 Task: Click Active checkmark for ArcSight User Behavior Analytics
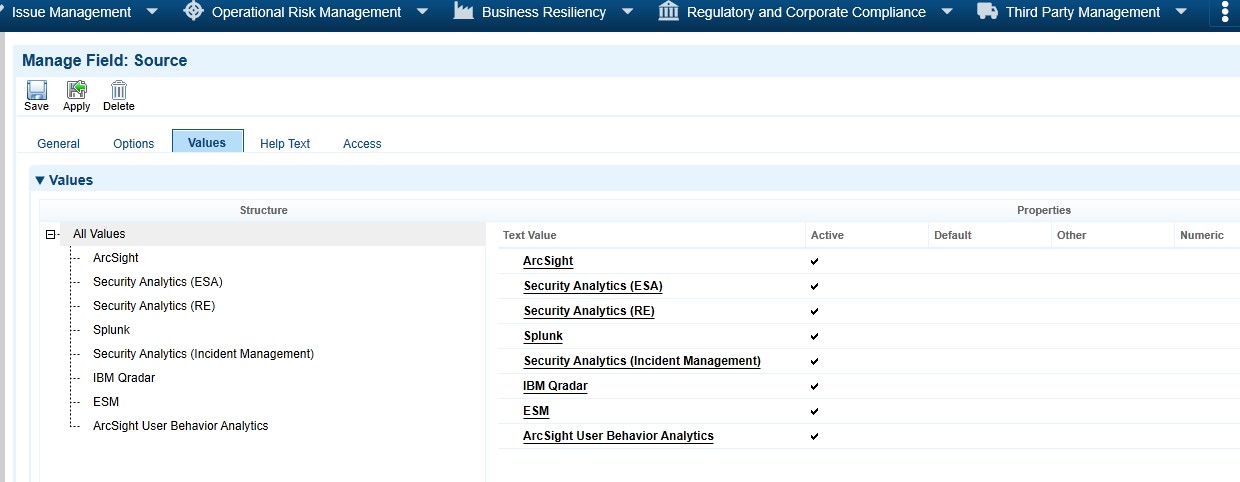[815, 436]
